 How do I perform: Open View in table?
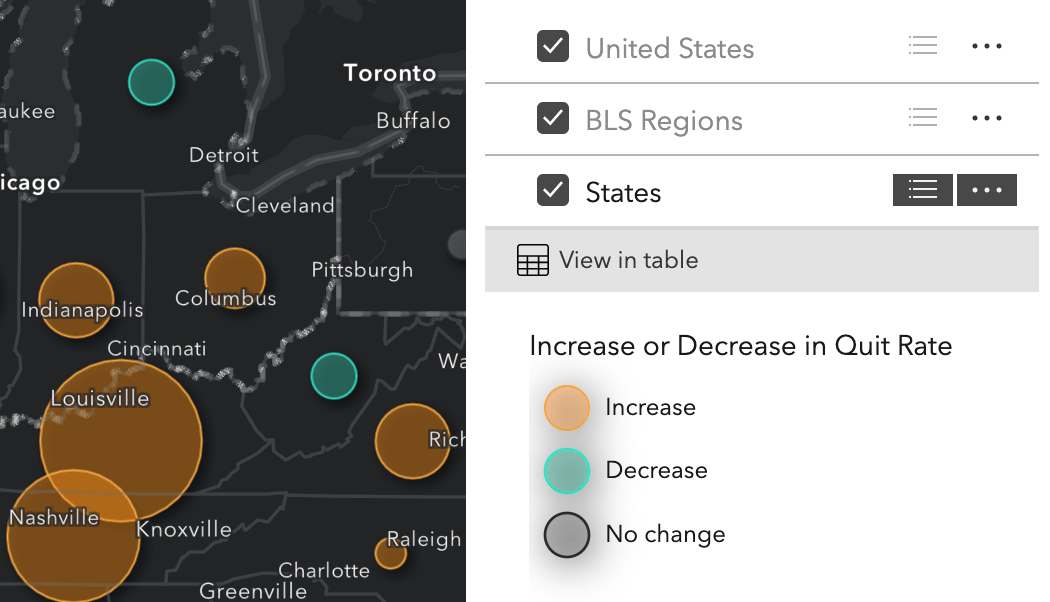pyautogui.click(x=628, y=260)
